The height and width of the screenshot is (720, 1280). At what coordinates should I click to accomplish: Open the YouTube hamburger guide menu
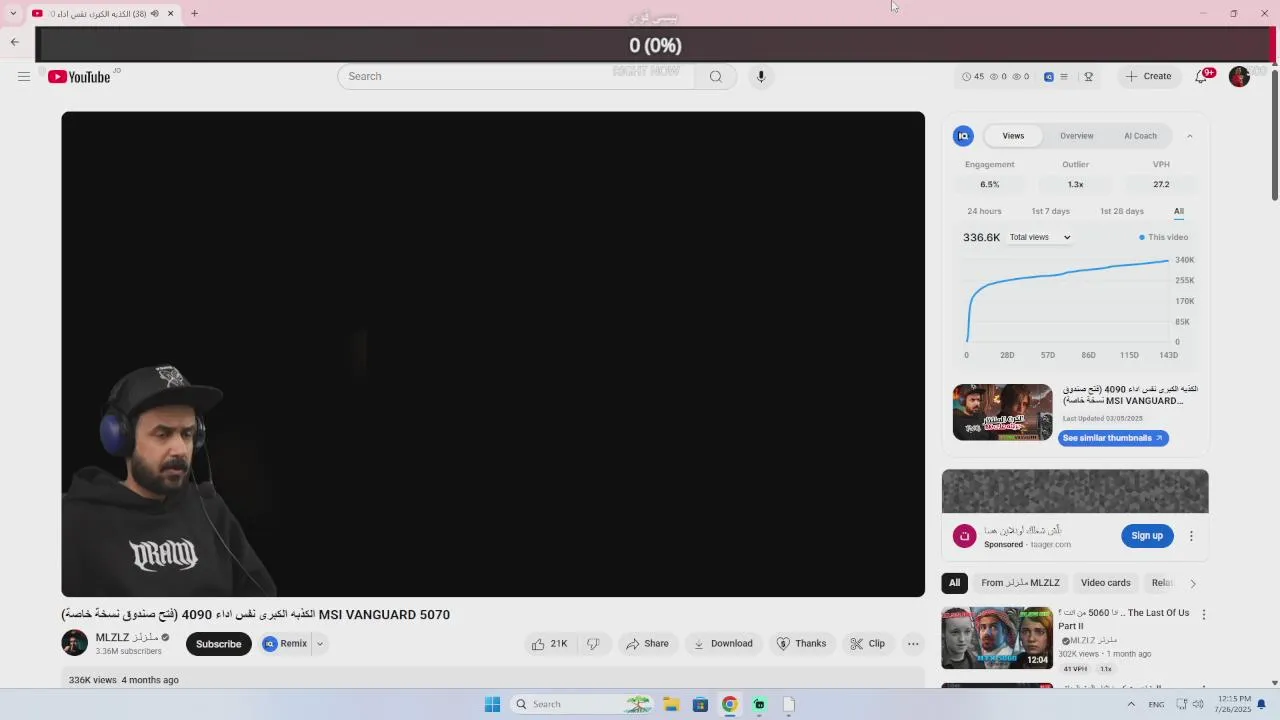[x=24, y=76]
